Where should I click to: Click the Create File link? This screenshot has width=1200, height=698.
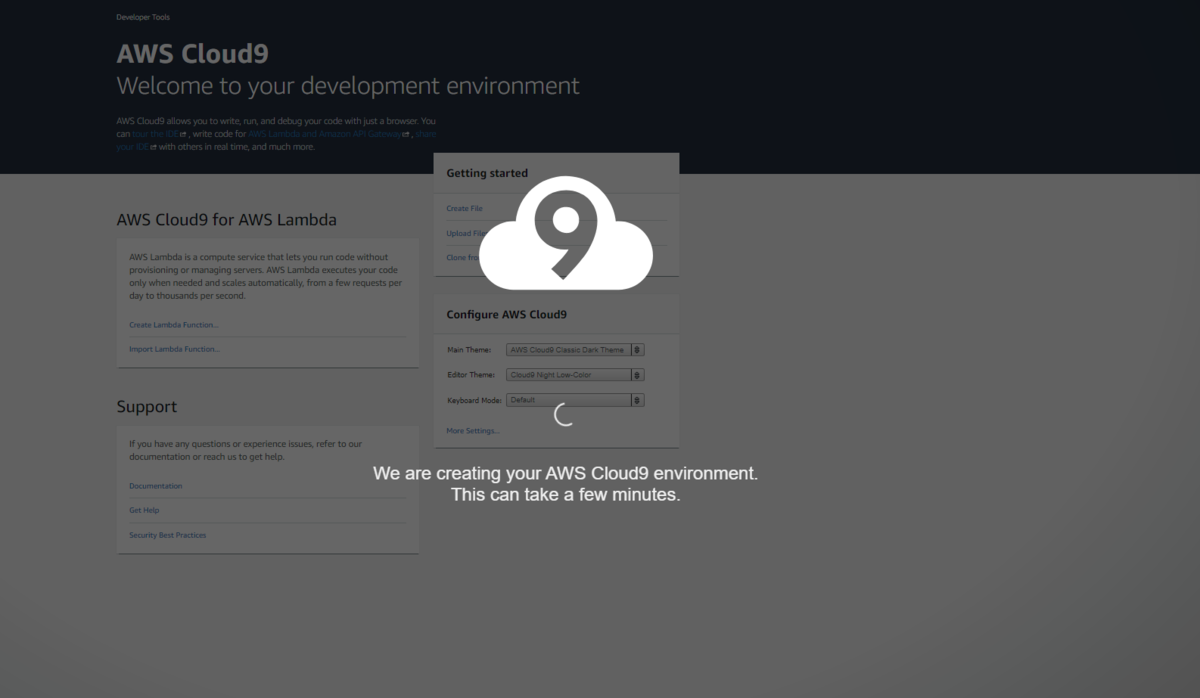(464, 209)
